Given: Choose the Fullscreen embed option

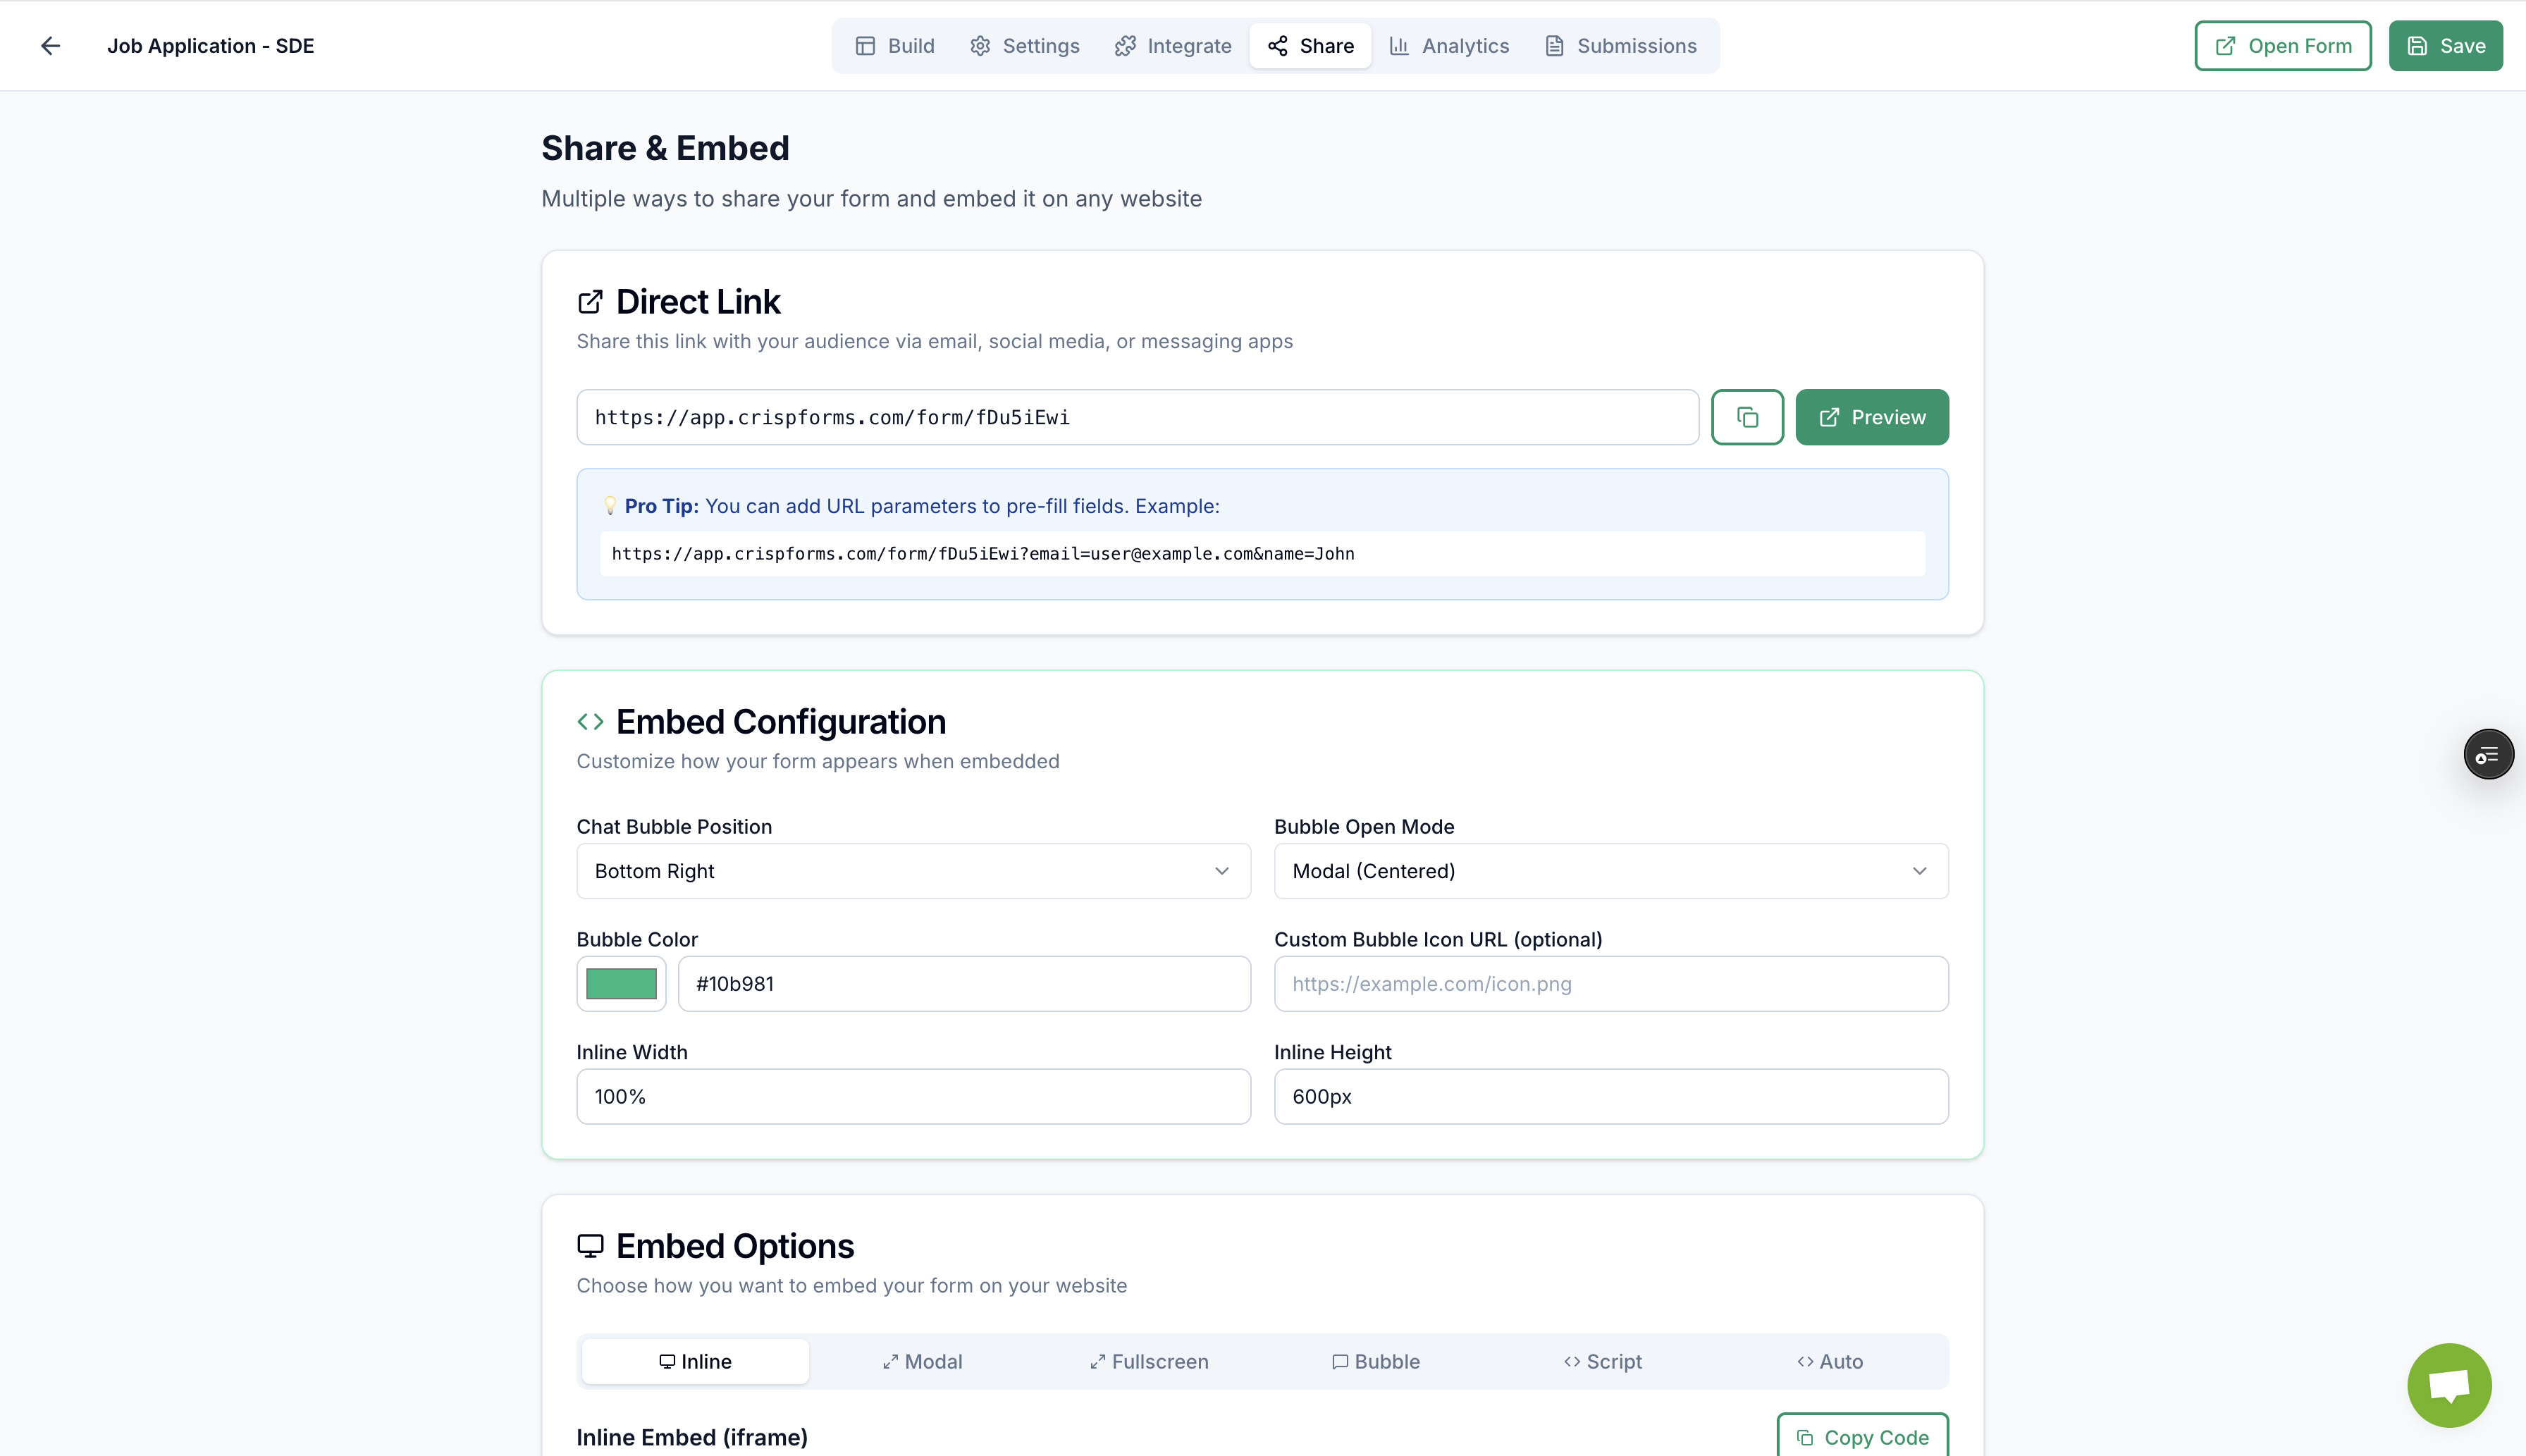Looking at the screenshot, I should pyautogui.click(x=1149, y=1362).
